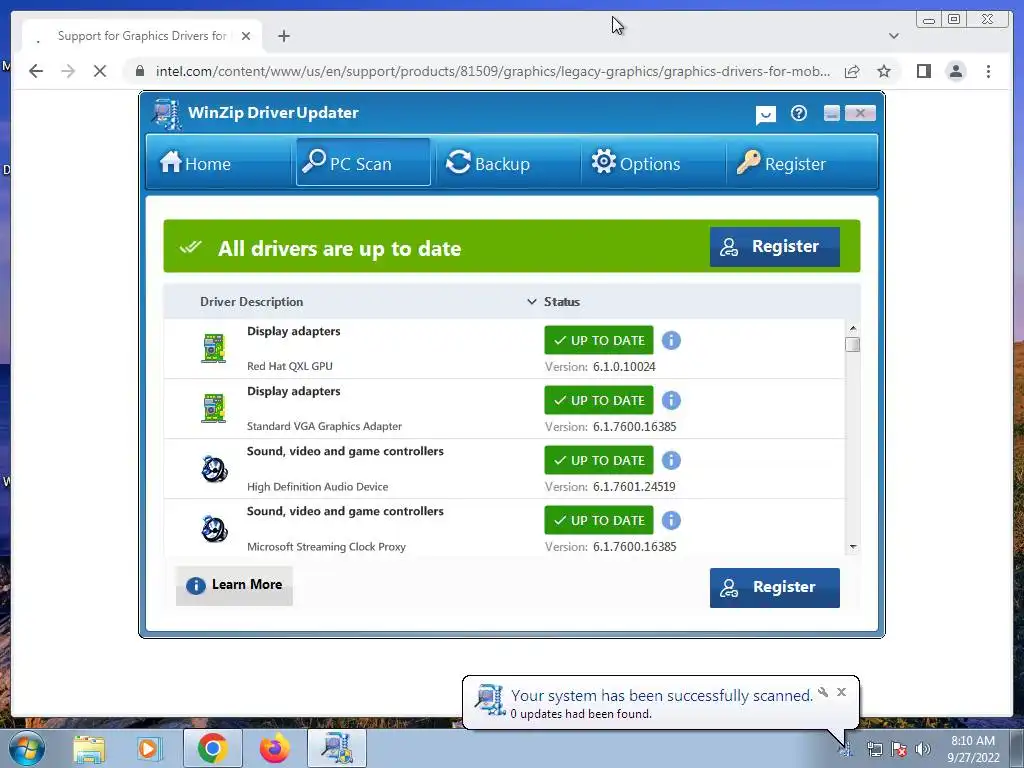
Task: Open the Windows Start menu orb
Action: pos(27,749)
